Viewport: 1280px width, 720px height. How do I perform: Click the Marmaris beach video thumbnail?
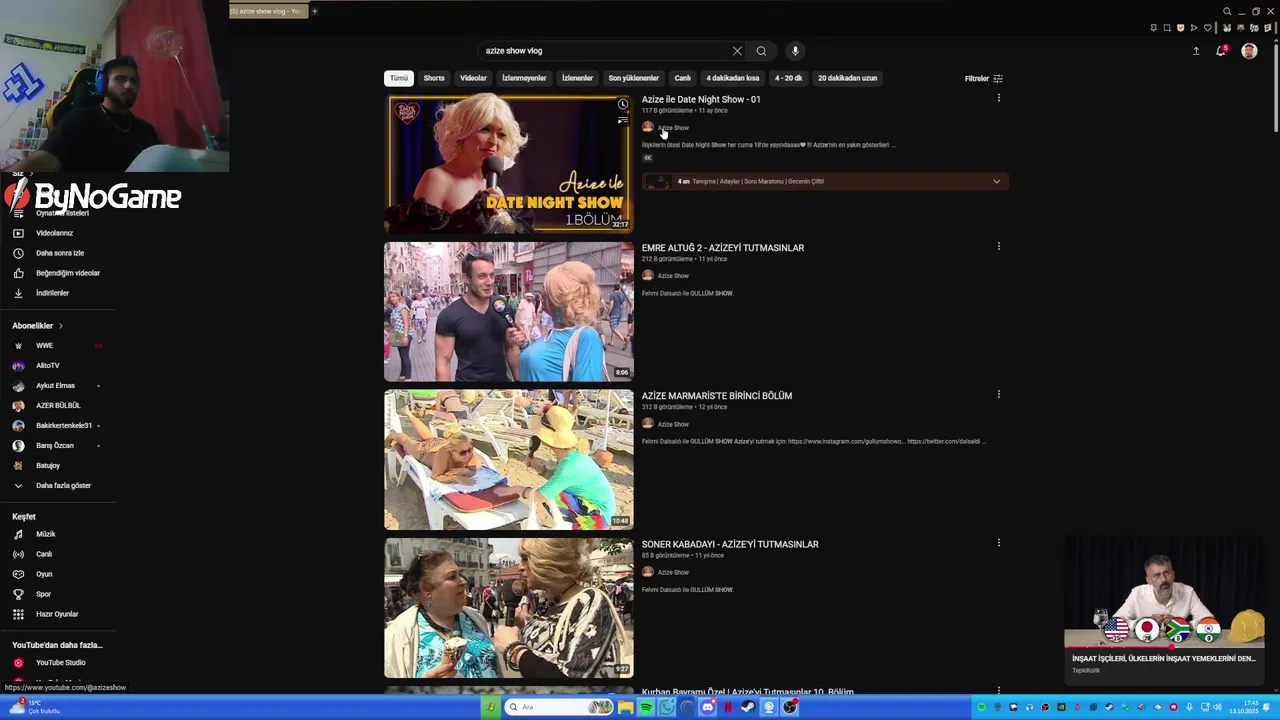(509, 460)
